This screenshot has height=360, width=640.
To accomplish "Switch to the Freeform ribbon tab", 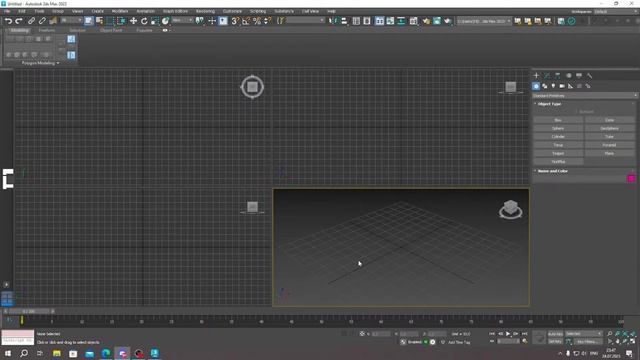I will click(47, 30).
